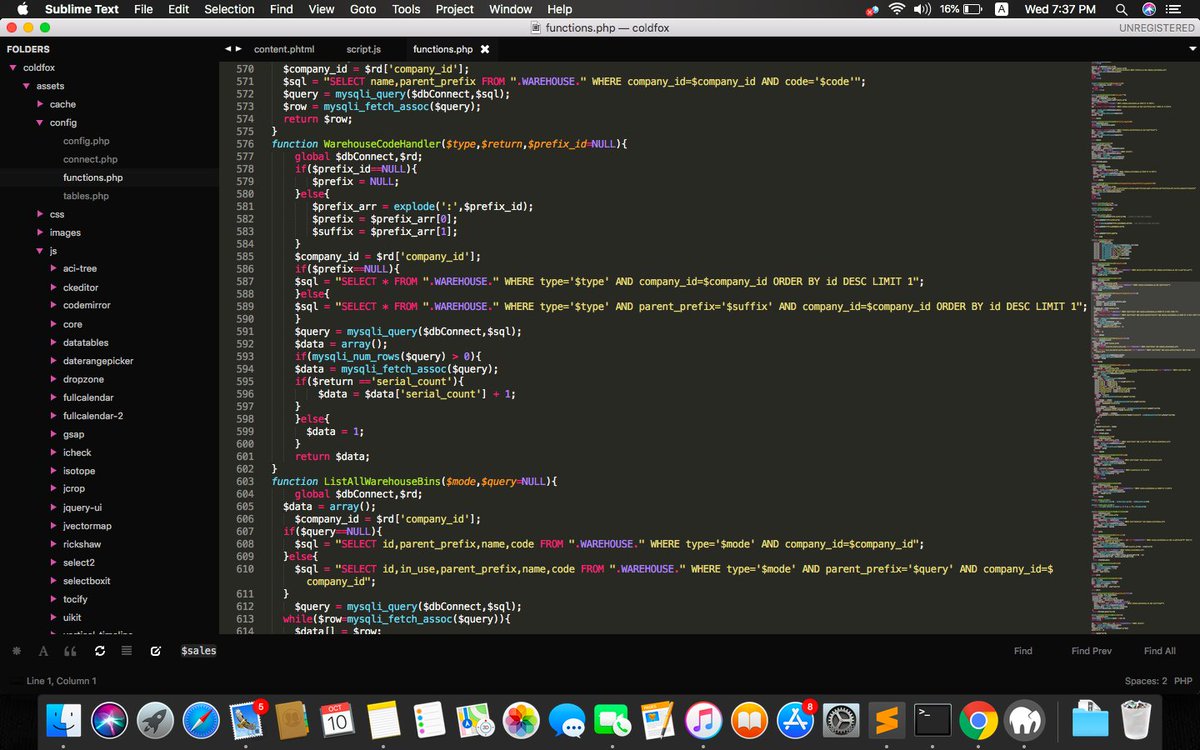Click the Find All button
The height and width of the screenshot is (750, 1200).
tap(1160, 651)
